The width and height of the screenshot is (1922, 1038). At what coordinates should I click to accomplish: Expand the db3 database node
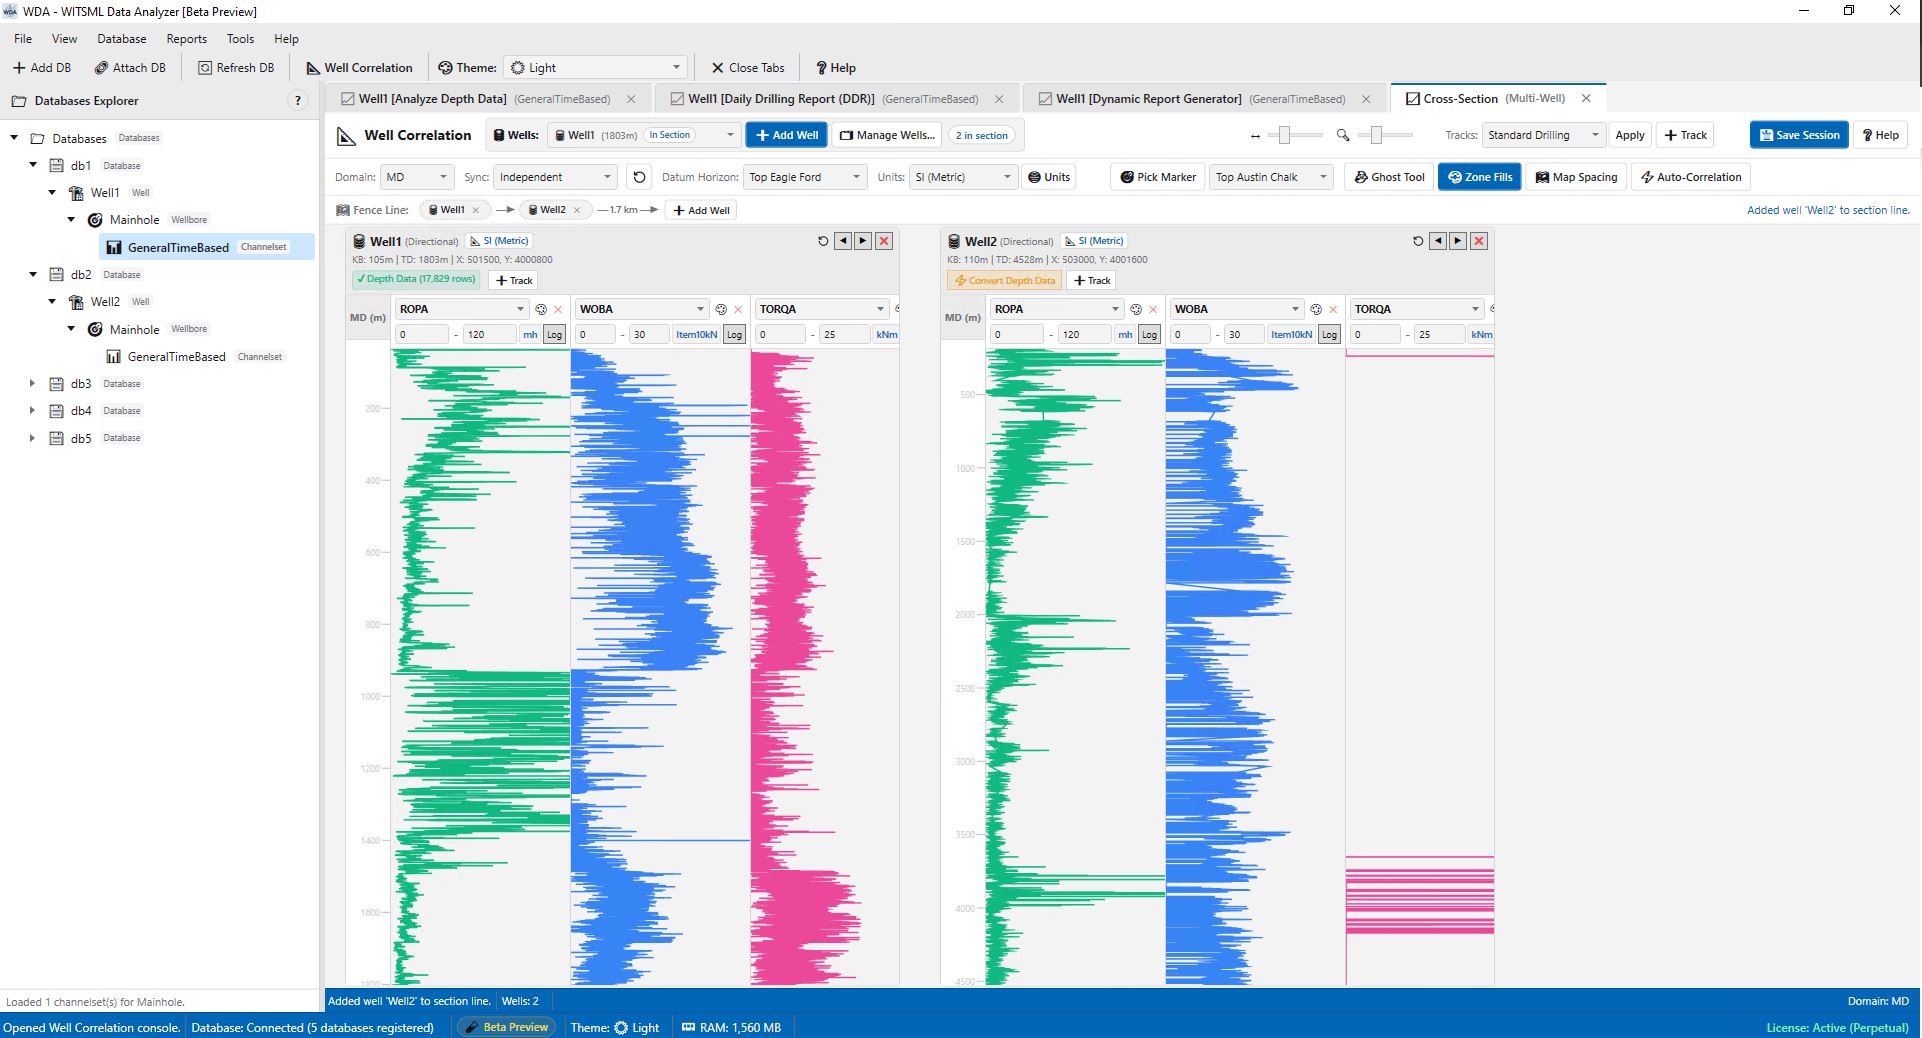pos(32,384)
